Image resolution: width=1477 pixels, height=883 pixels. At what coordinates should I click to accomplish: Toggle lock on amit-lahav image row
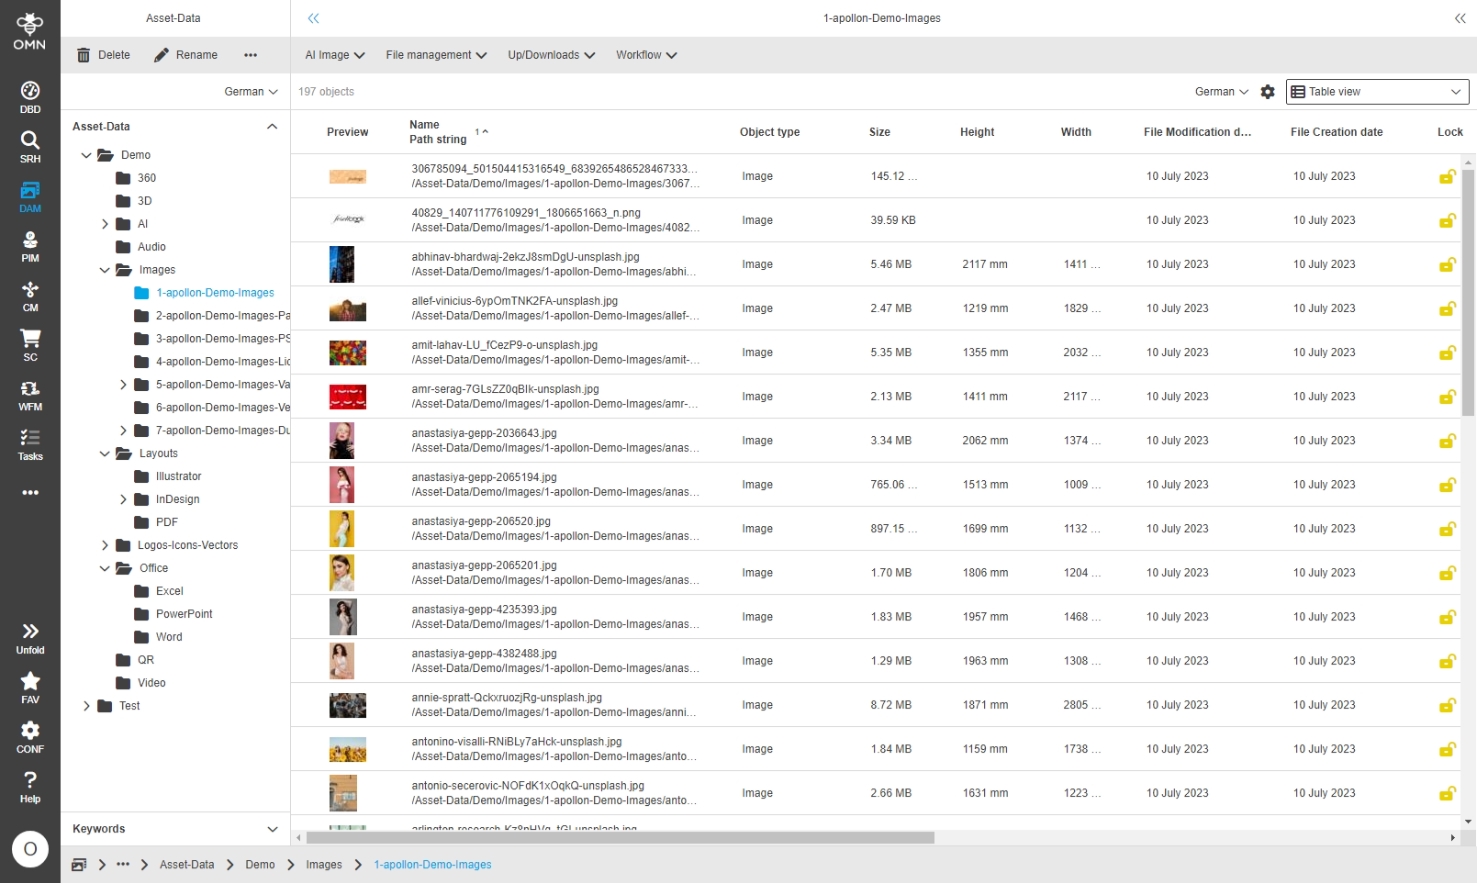coord(1446,353)
